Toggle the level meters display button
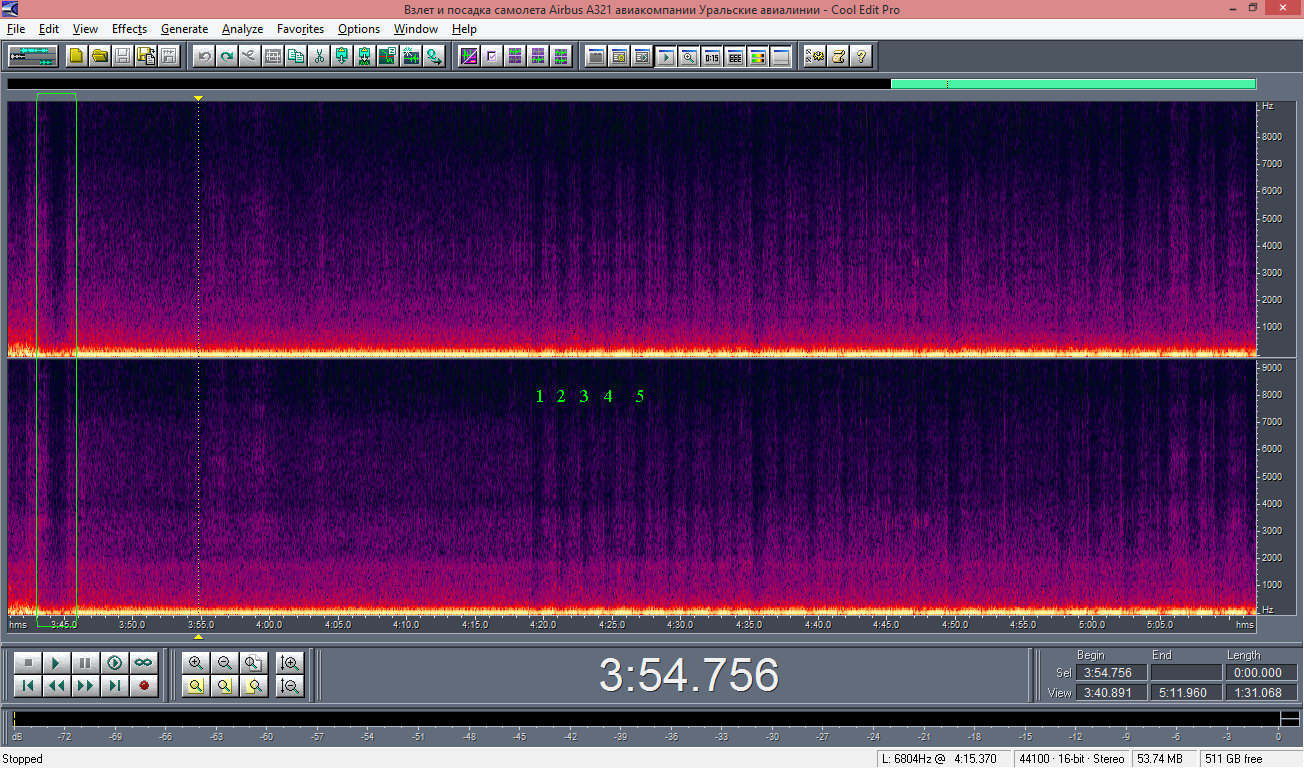Screen dimensions: 1304x768 [758, 56]
